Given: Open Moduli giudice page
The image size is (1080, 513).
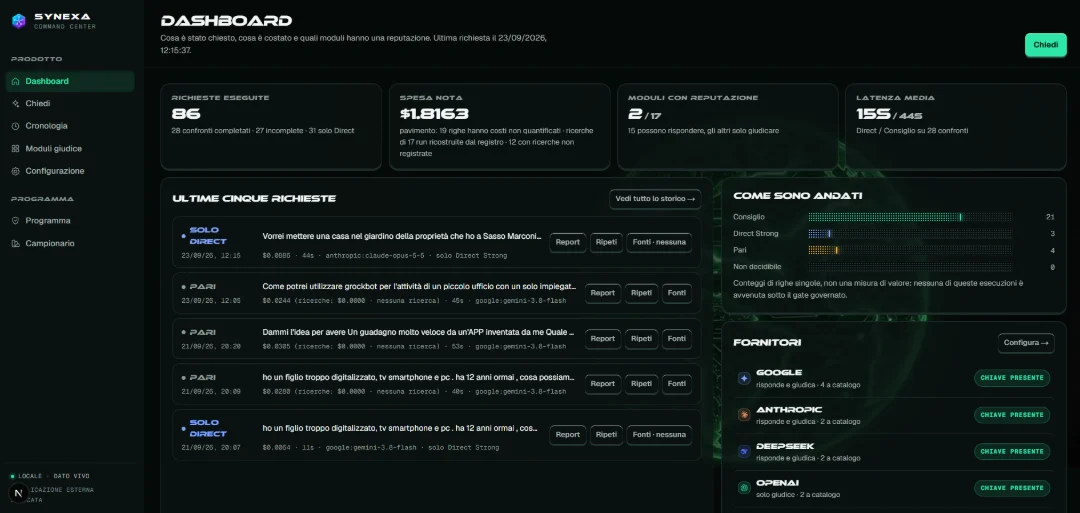Looking at the screenshot, I should [70, 149].
